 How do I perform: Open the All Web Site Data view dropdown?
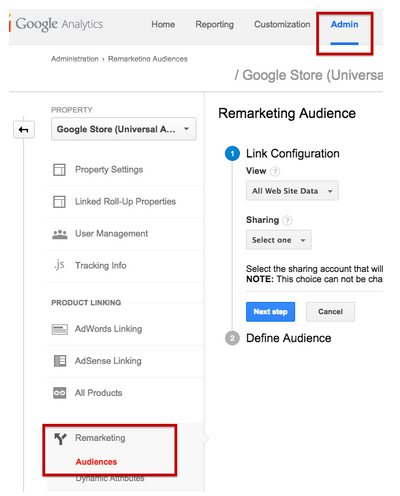coord(292,191)
